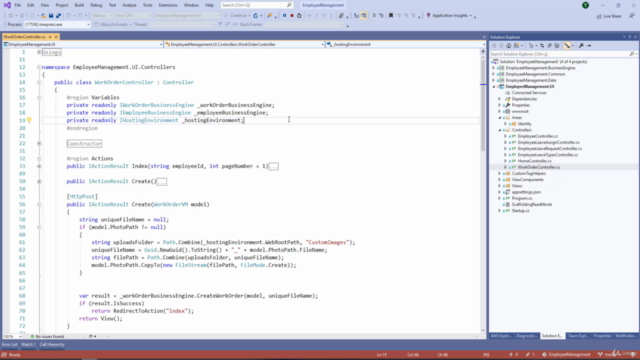Select EmployeeController.cs in Solution Explorer

coord(538,136)
